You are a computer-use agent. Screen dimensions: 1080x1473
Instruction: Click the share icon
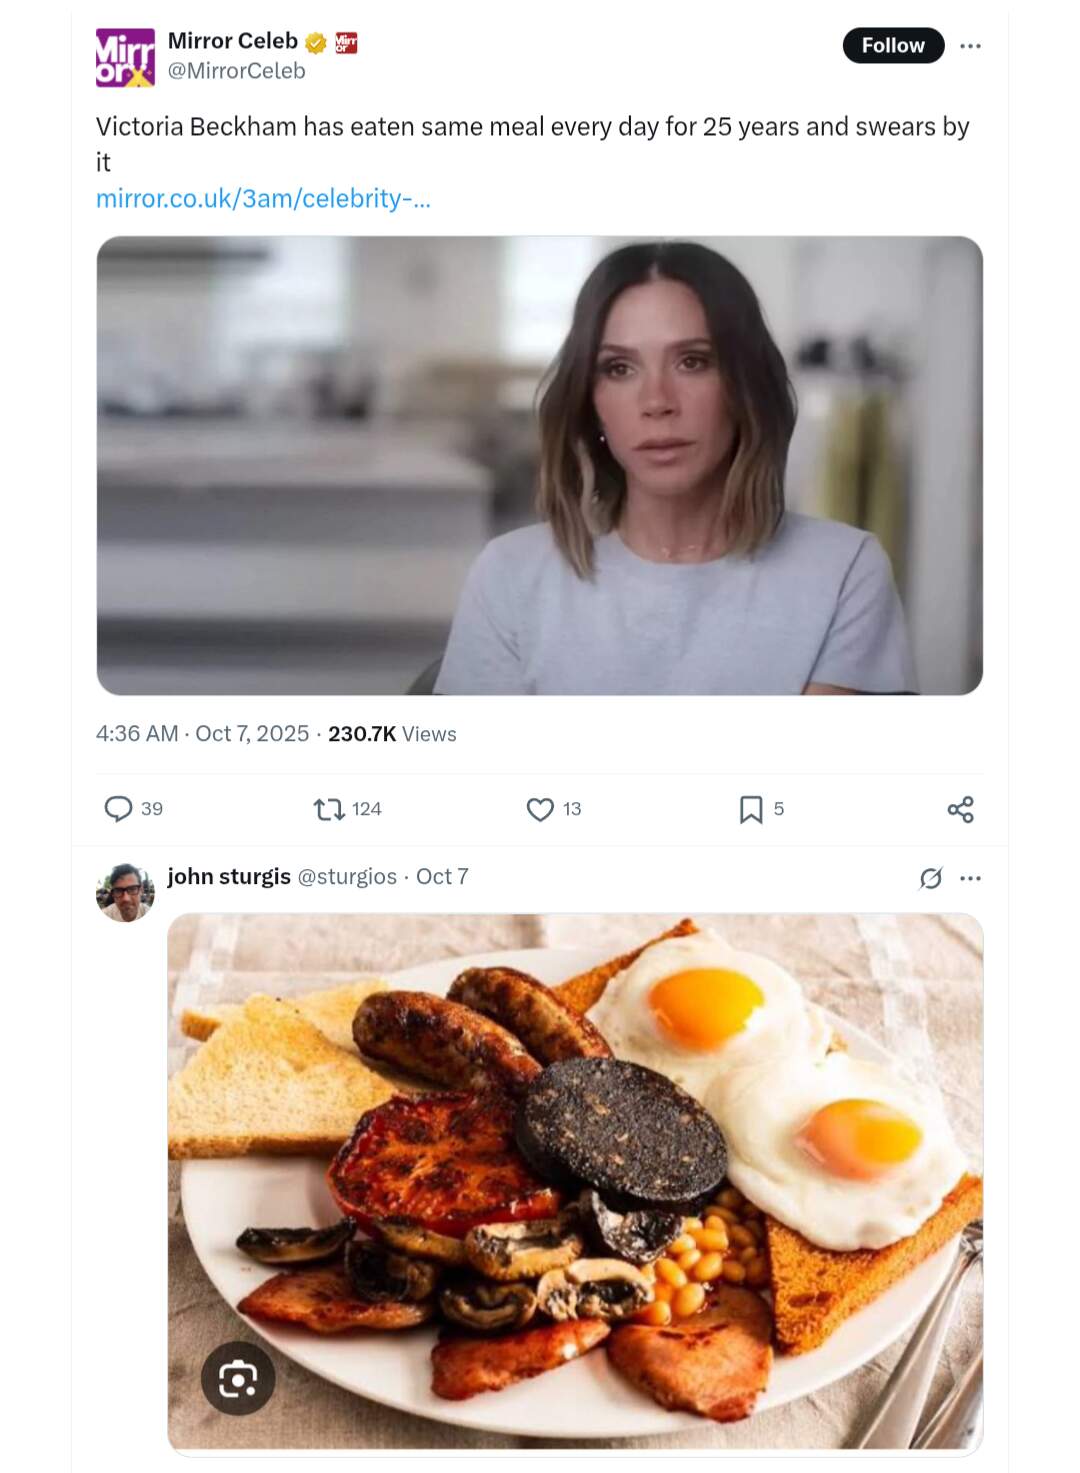coord(960,809)
